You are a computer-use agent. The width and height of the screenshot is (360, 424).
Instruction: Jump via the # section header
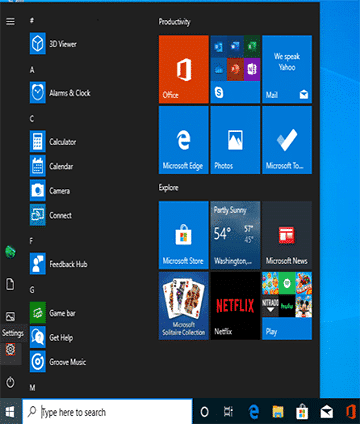tap(32, 21)
